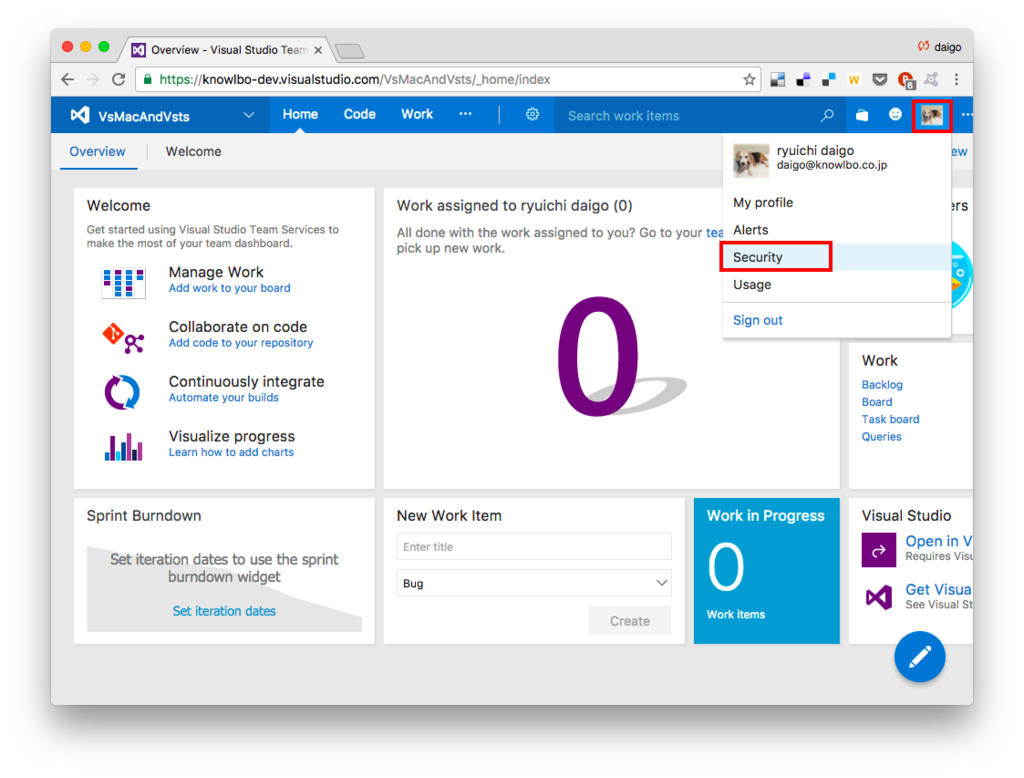Click Add code to your repository link
Screen dimensions: 1024x778
pyautogui.click(x=240, y=343)
